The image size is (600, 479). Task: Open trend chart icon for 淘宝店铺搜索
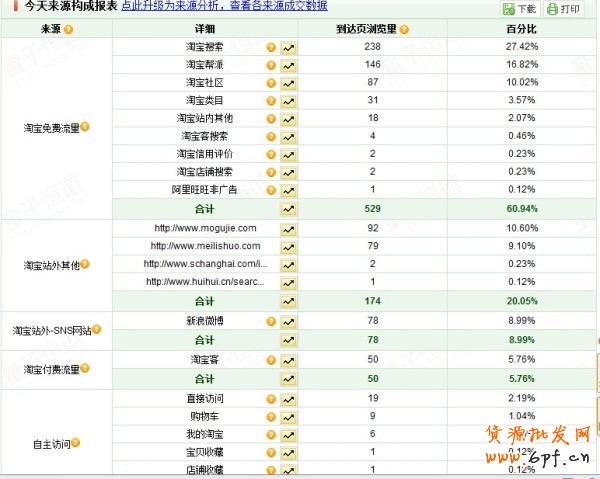289,173
